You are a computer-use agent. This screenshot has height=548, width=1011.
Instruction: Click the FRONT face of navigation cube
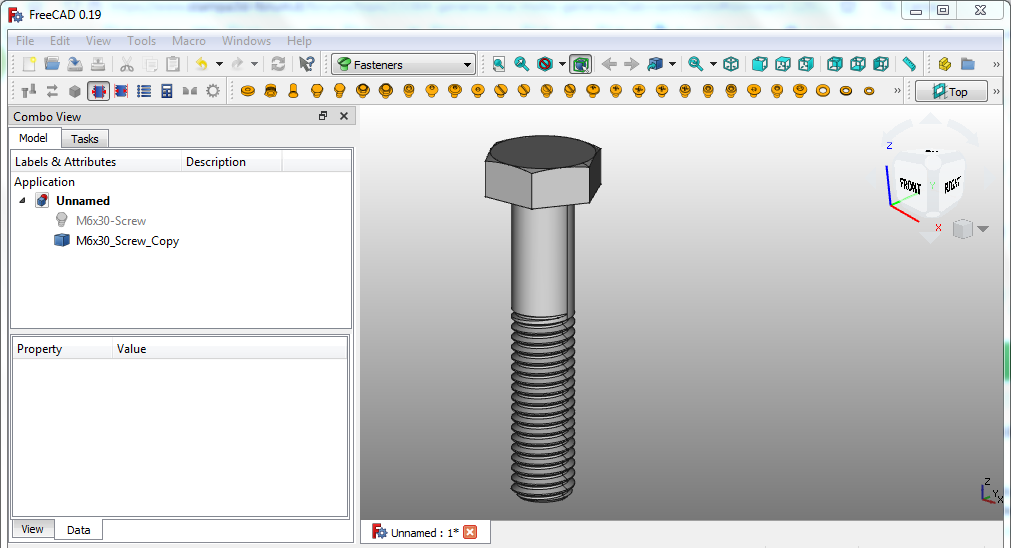point(909,186)
